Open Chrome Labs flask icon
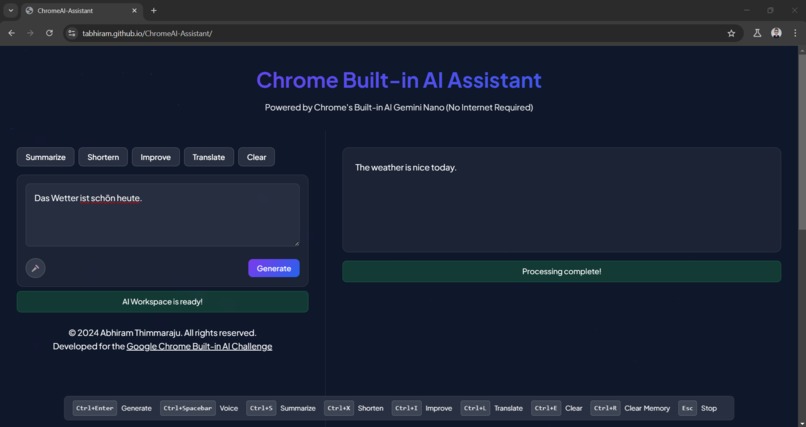This screenshot has width=806, height=427. click(x=757, y=33)
